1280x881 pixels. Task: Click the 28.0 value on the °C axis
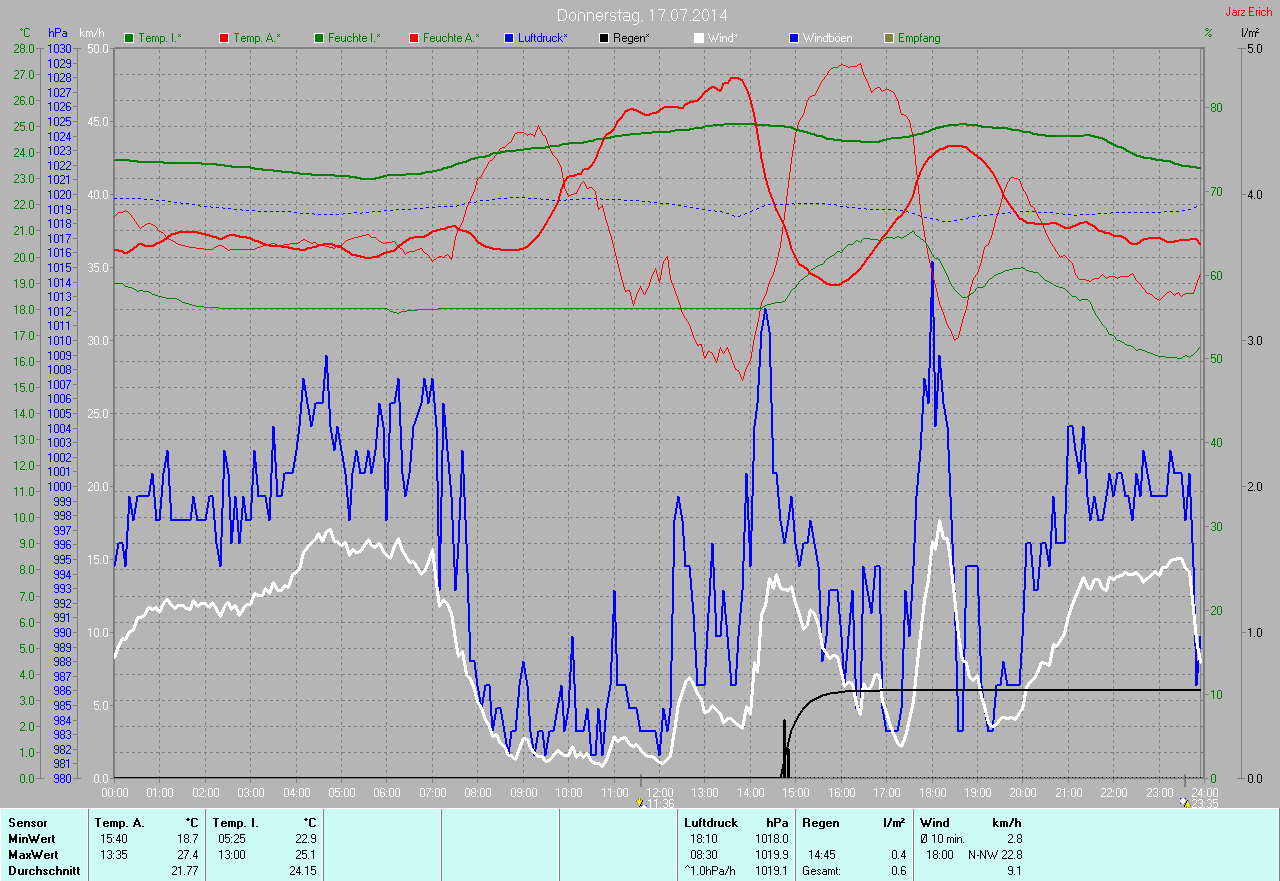tap(25, 48)
